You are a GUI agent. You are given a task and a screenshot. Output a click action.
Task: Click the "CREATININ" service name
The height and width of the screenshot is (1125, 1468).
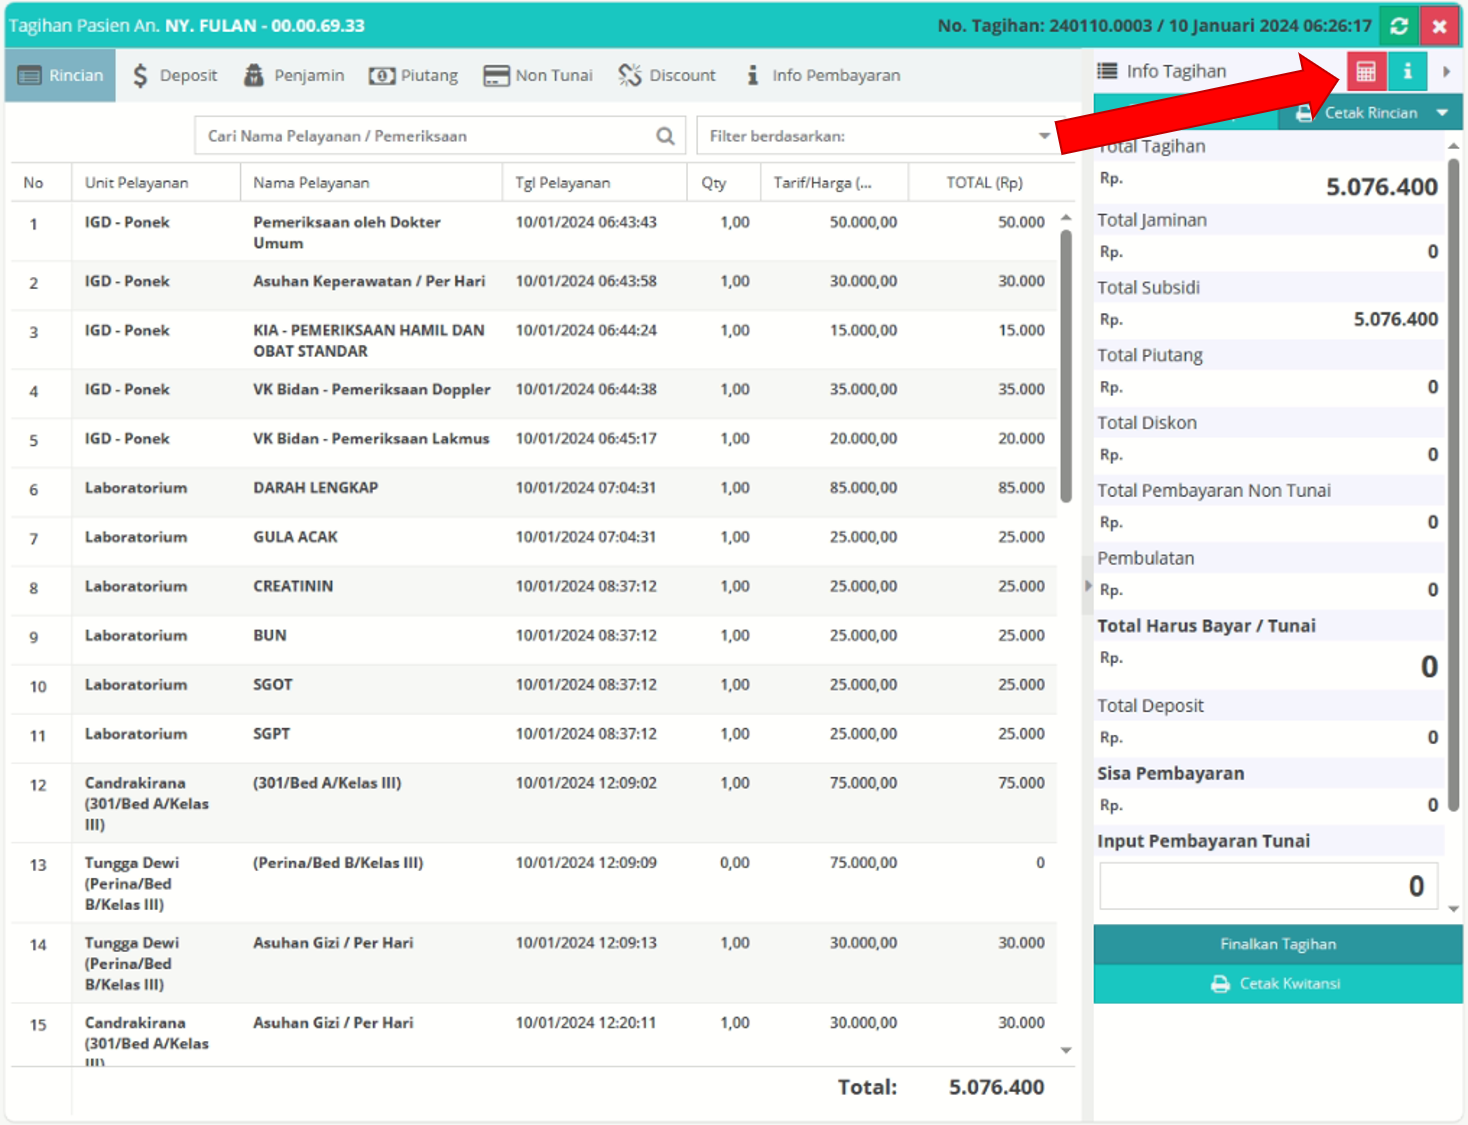point(293,586)
